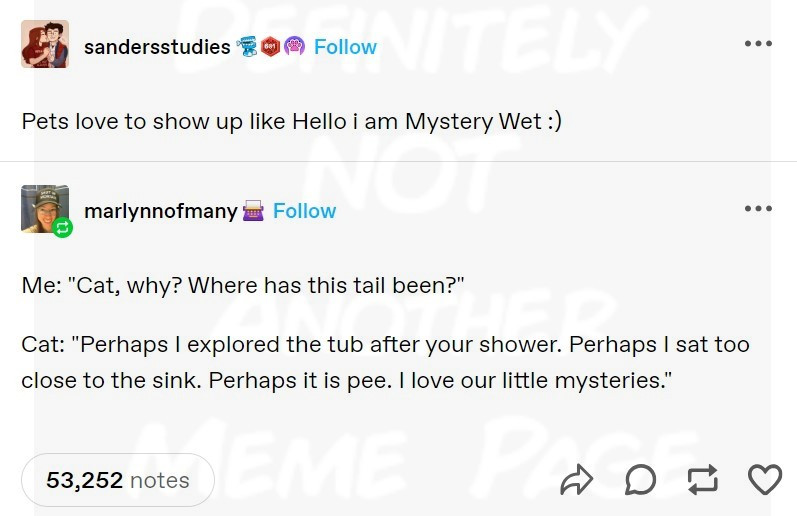The height and width of the screenshot is (516, 797).
Task: Open the three-dot menu for marlynnofmany's reblog
Action: click(757, 208)
